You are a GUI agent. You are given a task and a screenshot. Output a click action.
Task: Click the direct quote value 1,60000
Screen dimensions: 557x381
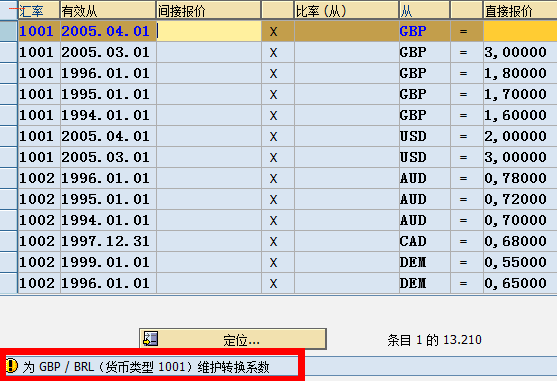click(515, 115)
